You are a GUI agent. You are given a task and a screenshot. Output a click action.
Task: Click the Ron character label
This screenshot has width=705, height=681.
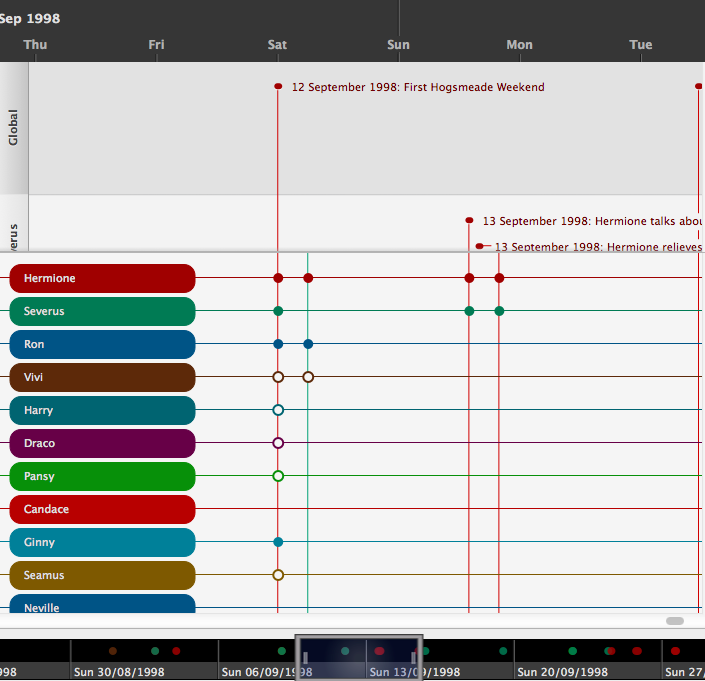tap(101, 344)
